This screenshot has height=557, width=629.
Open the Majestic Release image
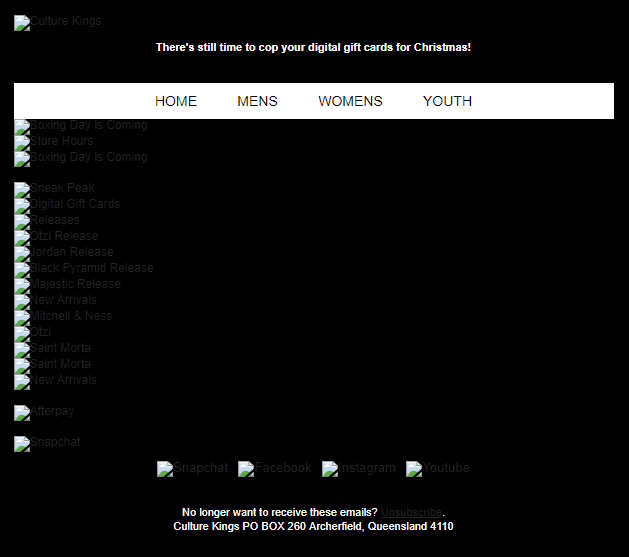pyautogui.click(x=67, y=285)
